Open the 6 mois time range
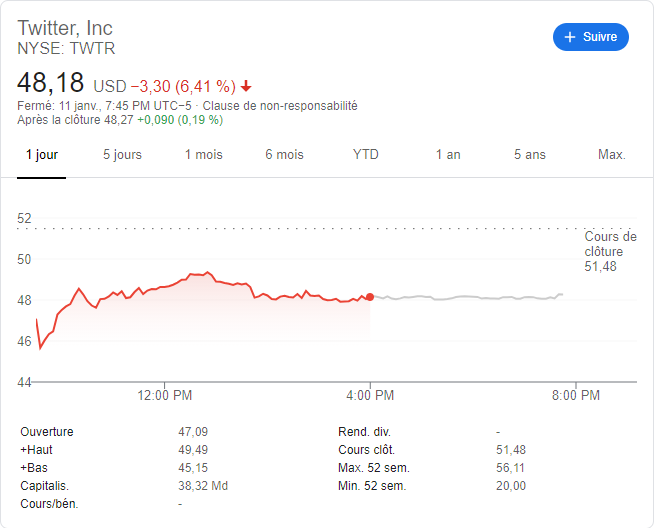Image resolution: width=654 pixels, height=528 pixels. click(284, 155)
